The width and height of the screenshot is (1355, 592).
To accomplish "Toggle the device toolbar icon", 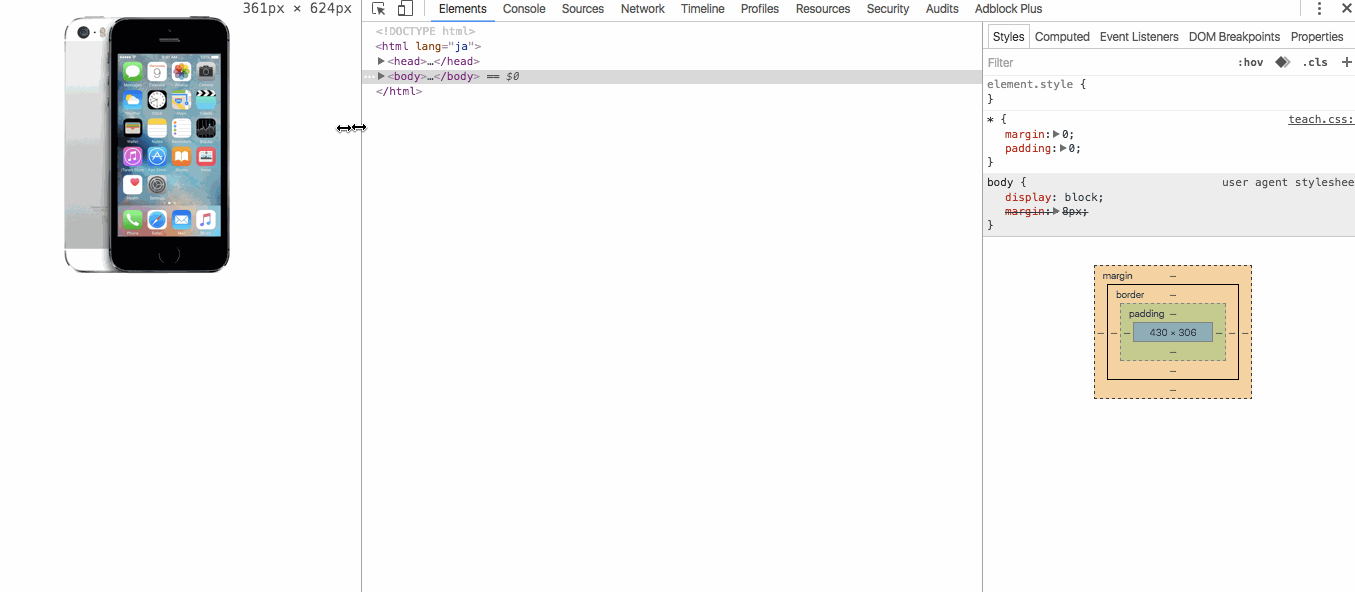I will tap(405, 9).
